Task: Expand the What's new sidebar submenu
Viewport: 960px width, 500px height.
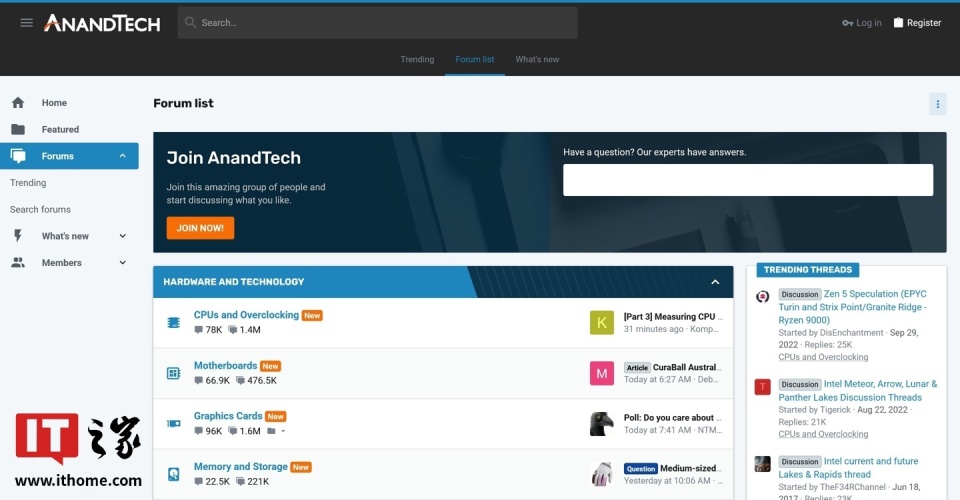Action: (123, 236)
